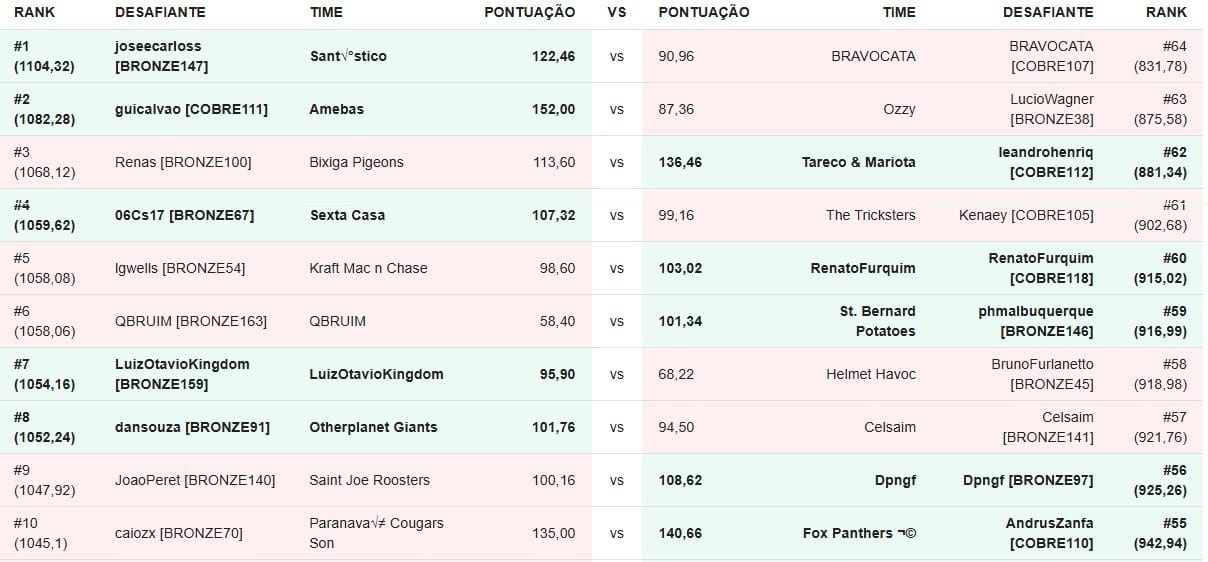Open the Fox Panthers team entry
This screenshot has height=562, width=1208.
point(859,533)
